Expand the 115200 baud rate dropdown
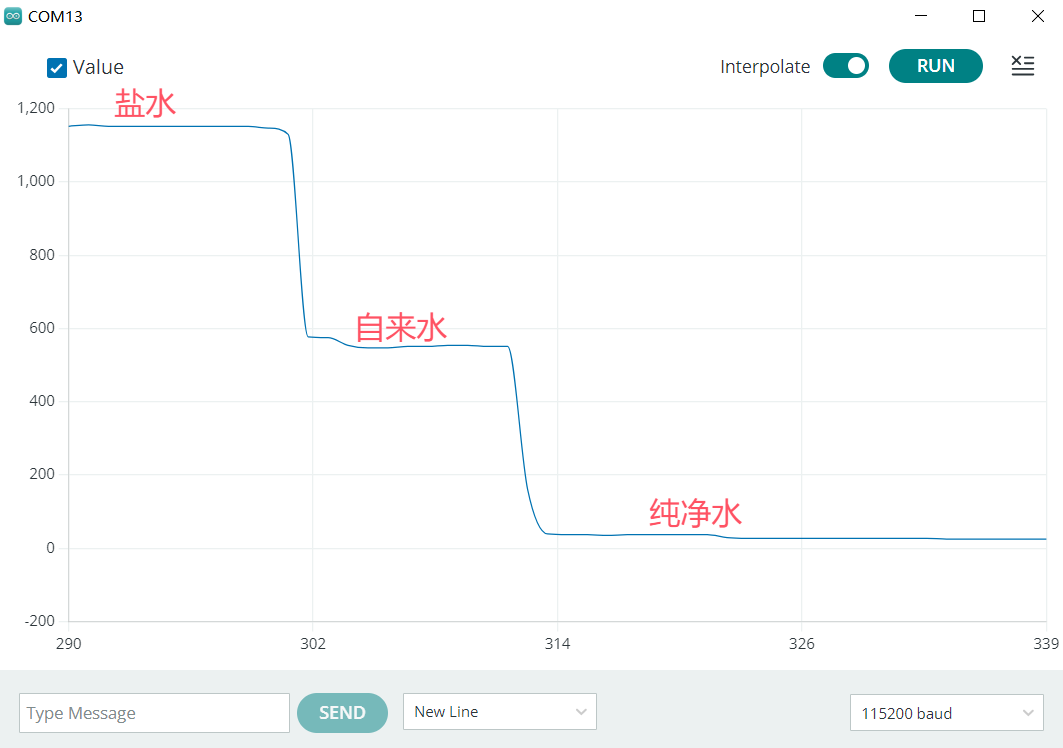 [x=946, y=713]
